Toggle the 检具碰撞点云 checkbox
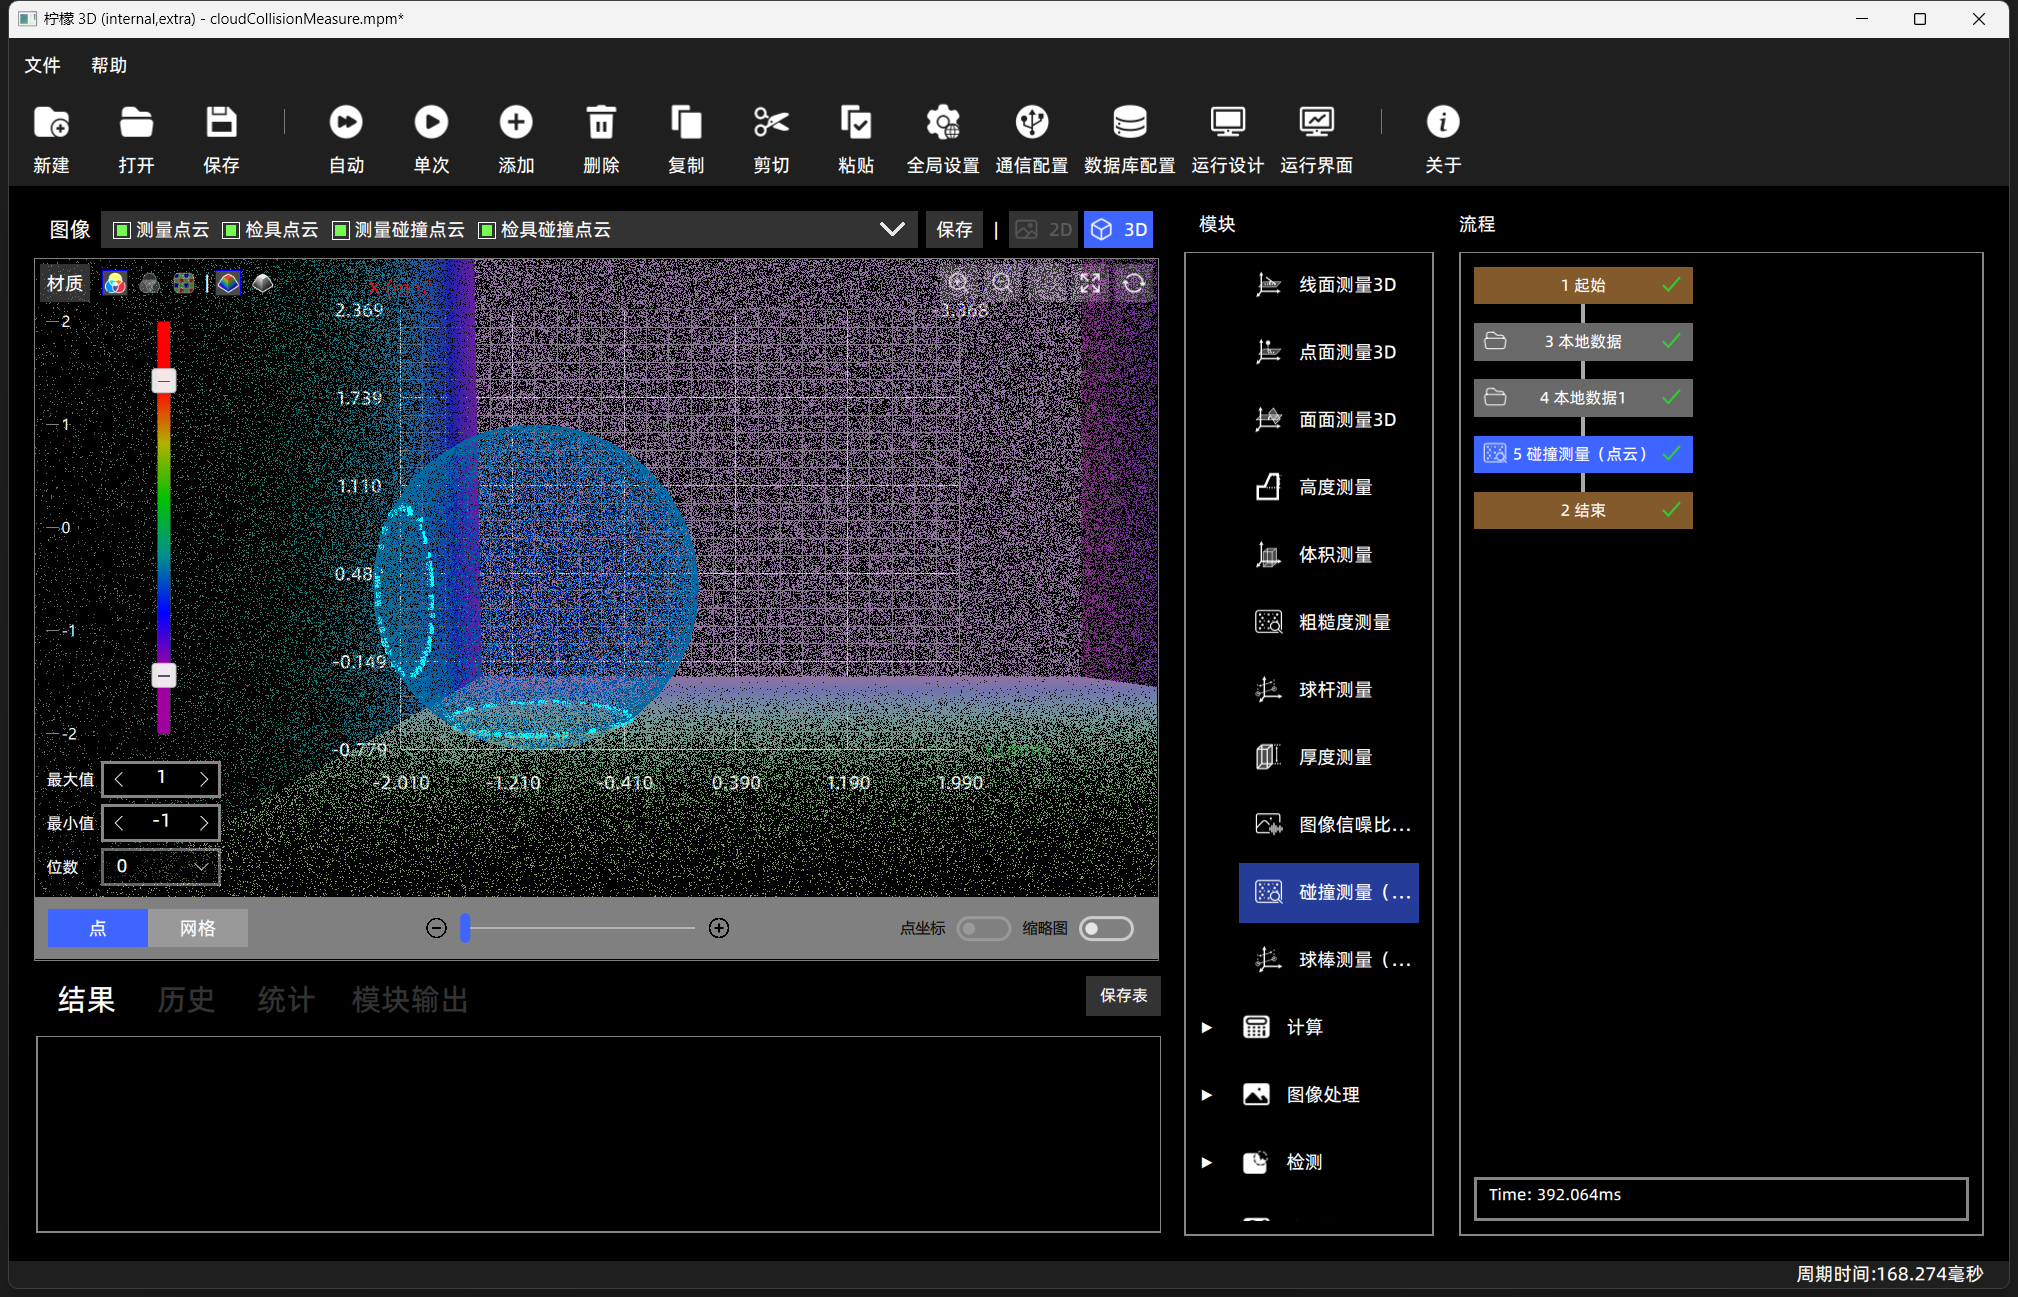 (487, 231)
